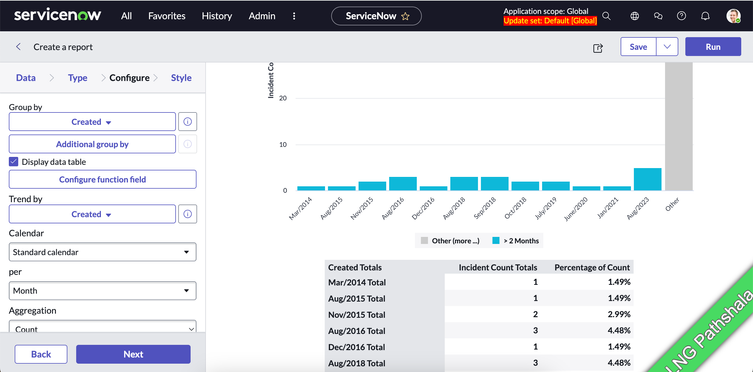
Task: Open the global search icon
Action: tap(607, 16)
